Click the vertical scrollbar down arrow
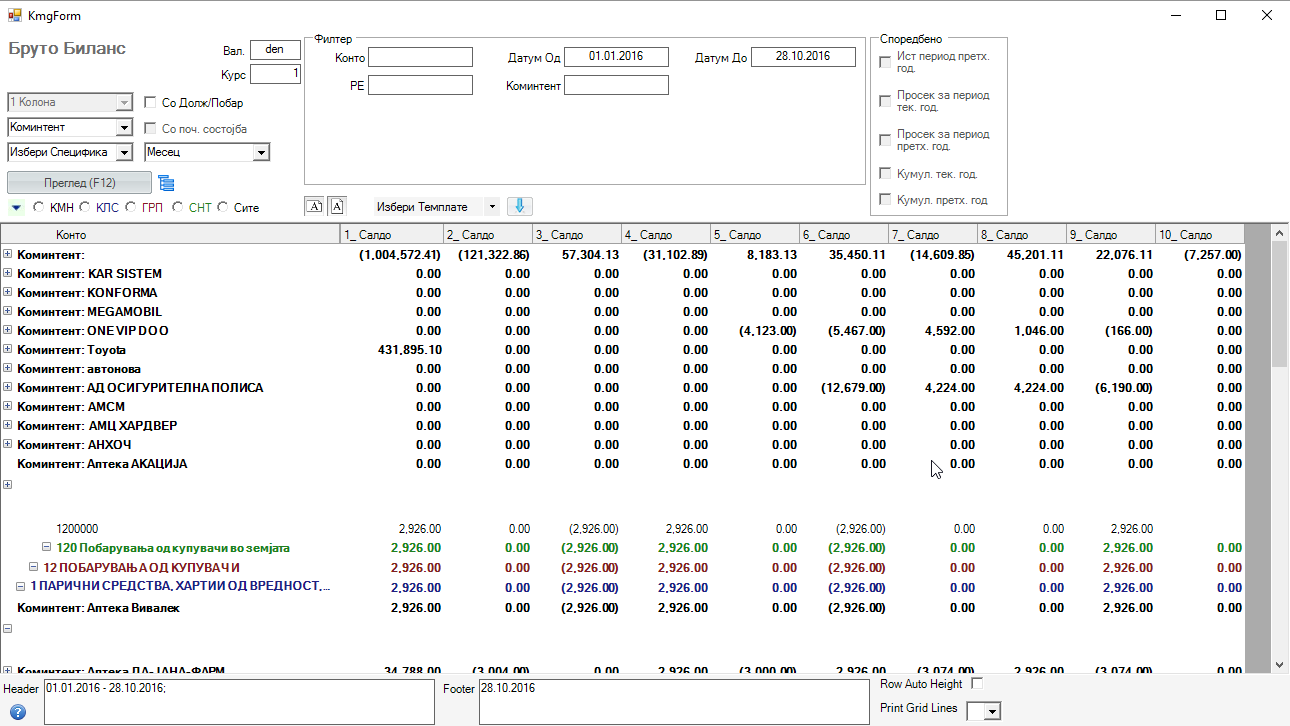The height and width of the screenshot is (726, 1290). click(1280, 664)
